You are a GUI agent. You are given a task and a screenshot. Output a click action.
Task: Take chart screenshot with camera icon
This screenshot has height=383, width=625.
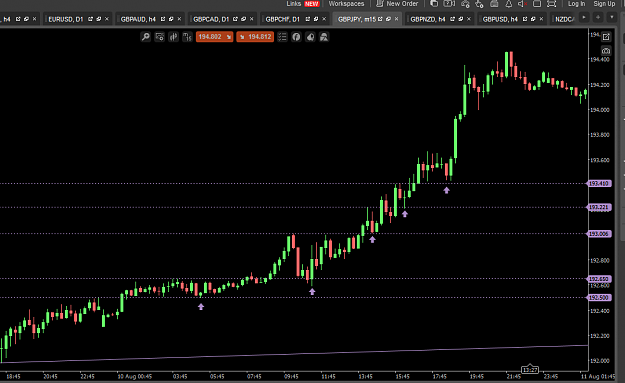tap(606, 51)
